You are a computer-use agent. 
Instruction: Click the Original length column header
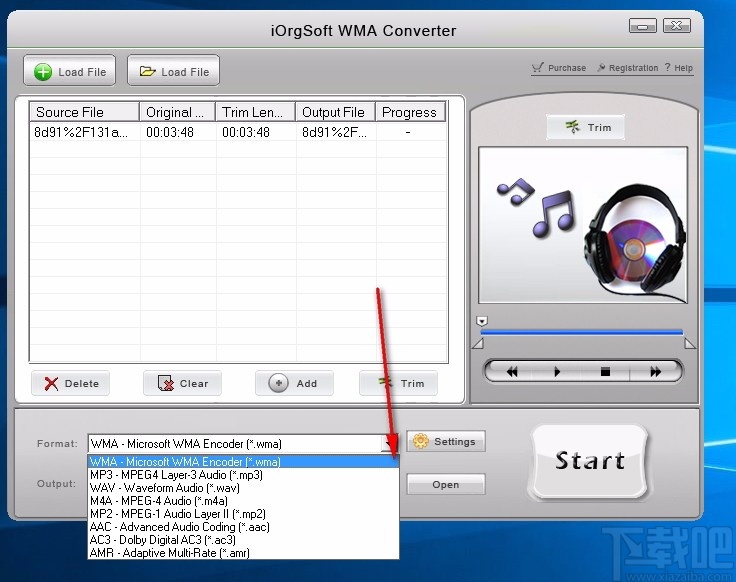click(x=177, y=112)
